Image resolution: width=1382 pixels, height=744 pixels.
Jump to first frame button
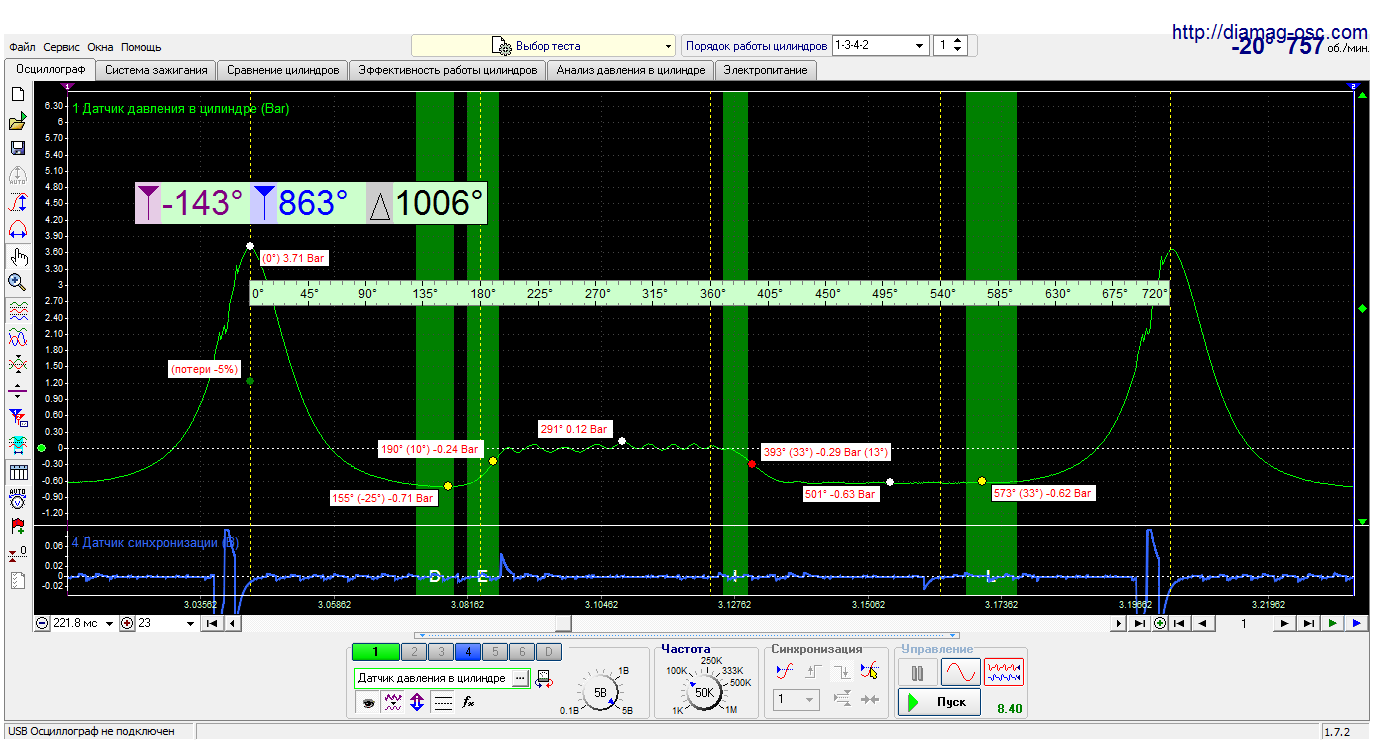[212, 623]
